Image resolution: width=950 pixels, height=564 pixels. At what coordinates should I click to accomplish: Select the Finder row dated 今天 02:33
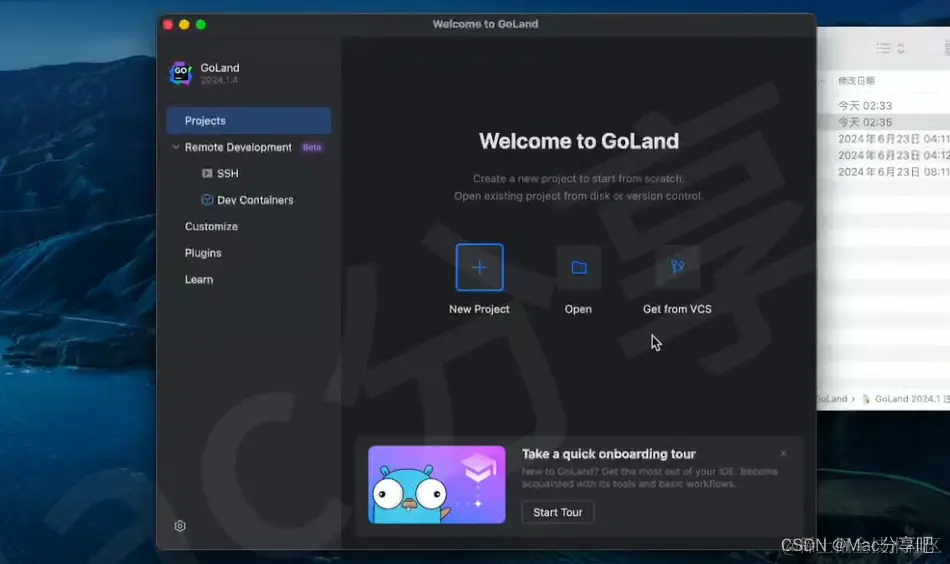coord(884,105)
